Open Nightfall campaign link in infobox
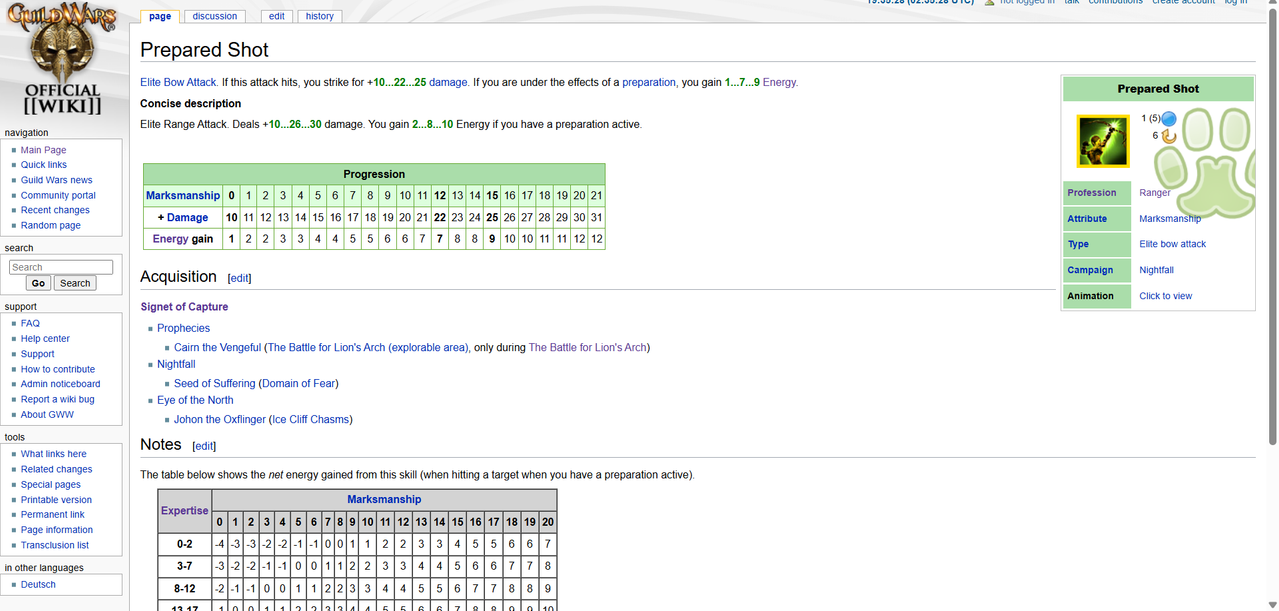 point(1156,270)
